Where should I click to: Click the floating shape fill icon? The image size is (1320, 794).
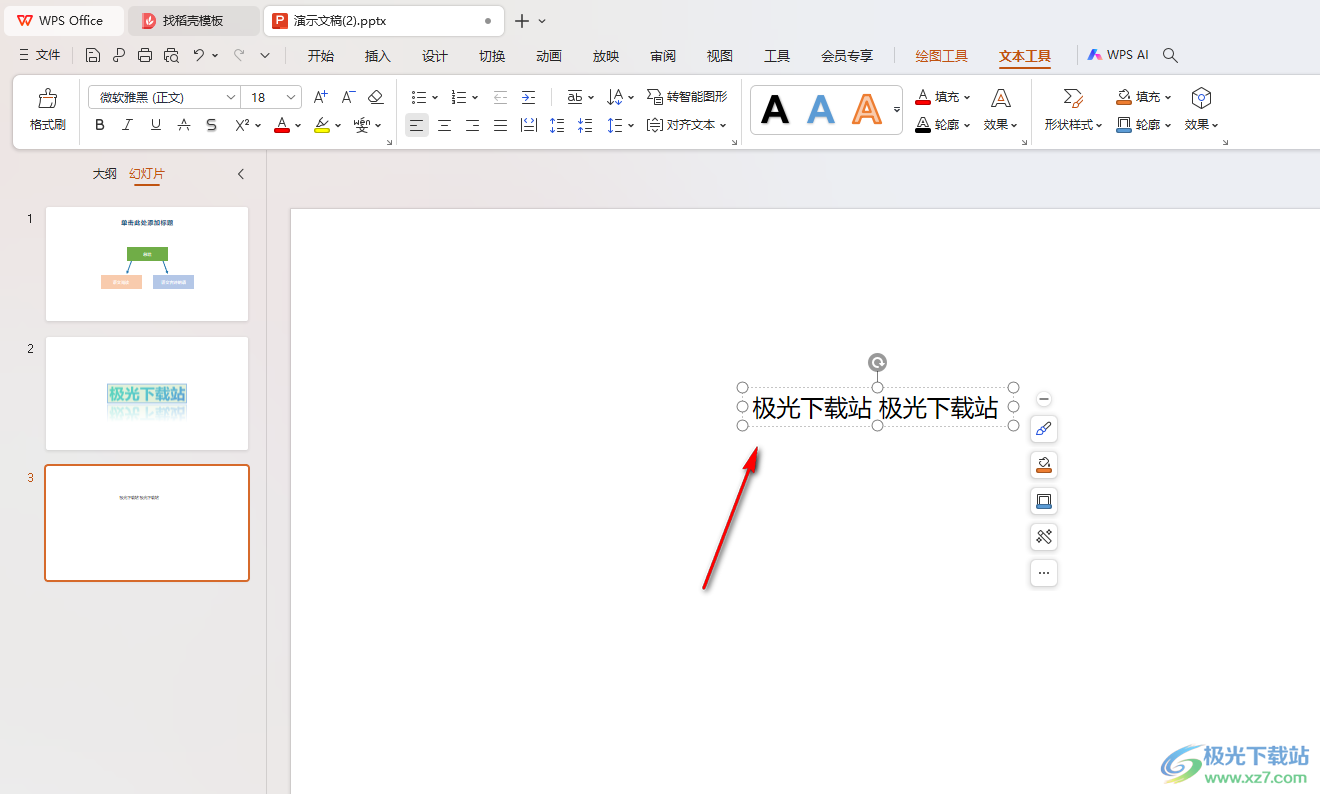click(x=1044, y=465)
